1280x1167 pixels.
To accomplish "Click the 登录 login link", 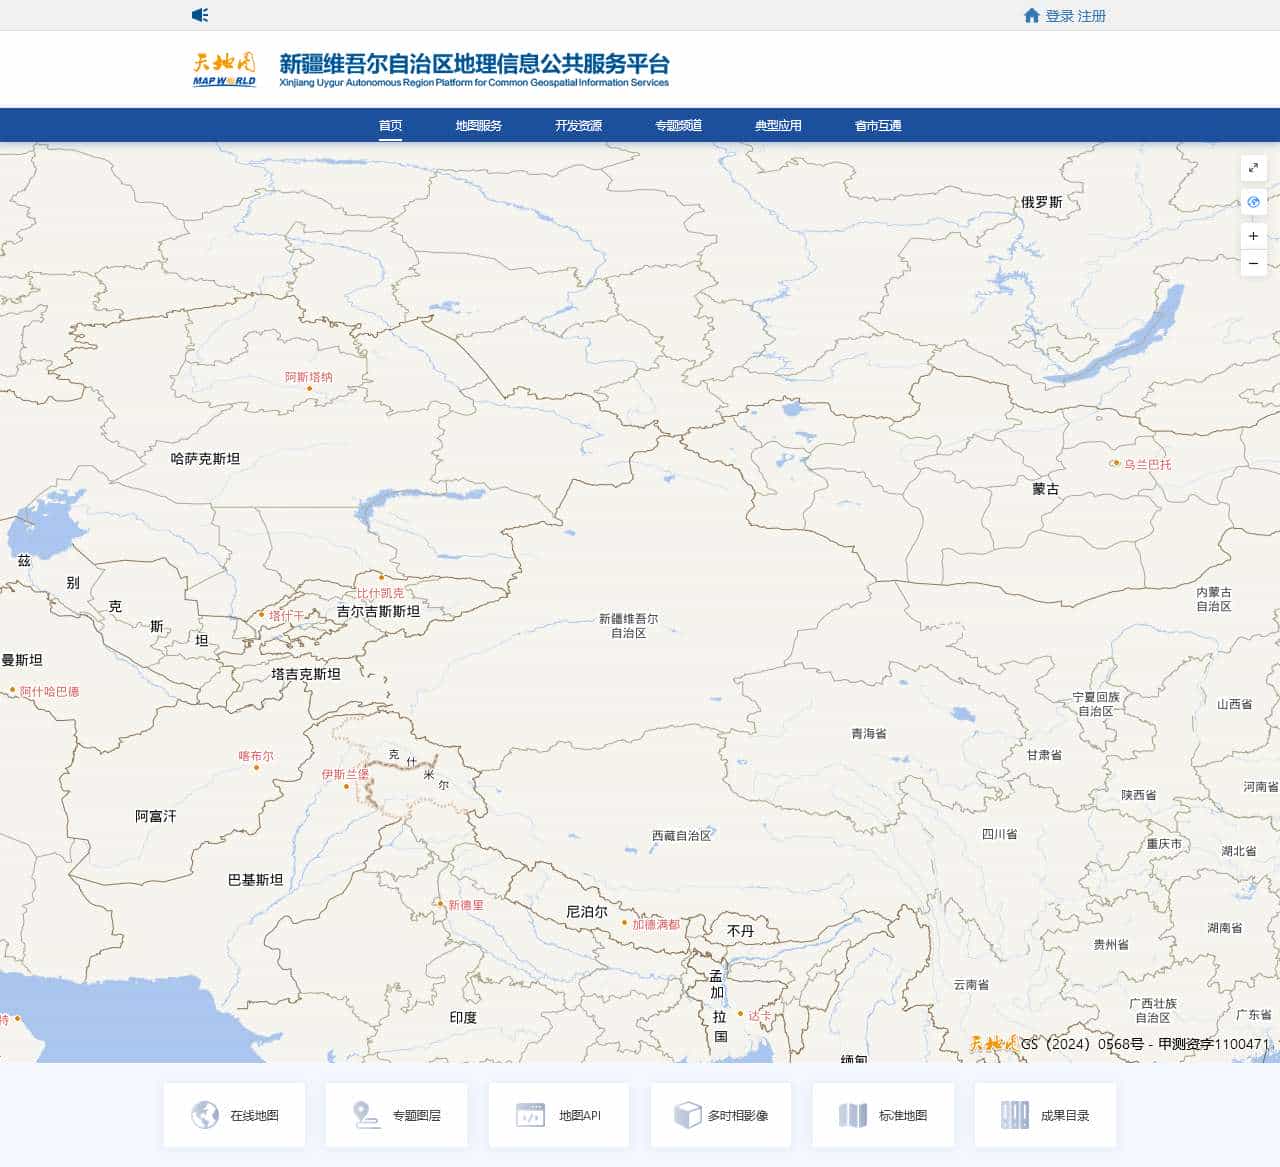I will [x=1059, y=16].
